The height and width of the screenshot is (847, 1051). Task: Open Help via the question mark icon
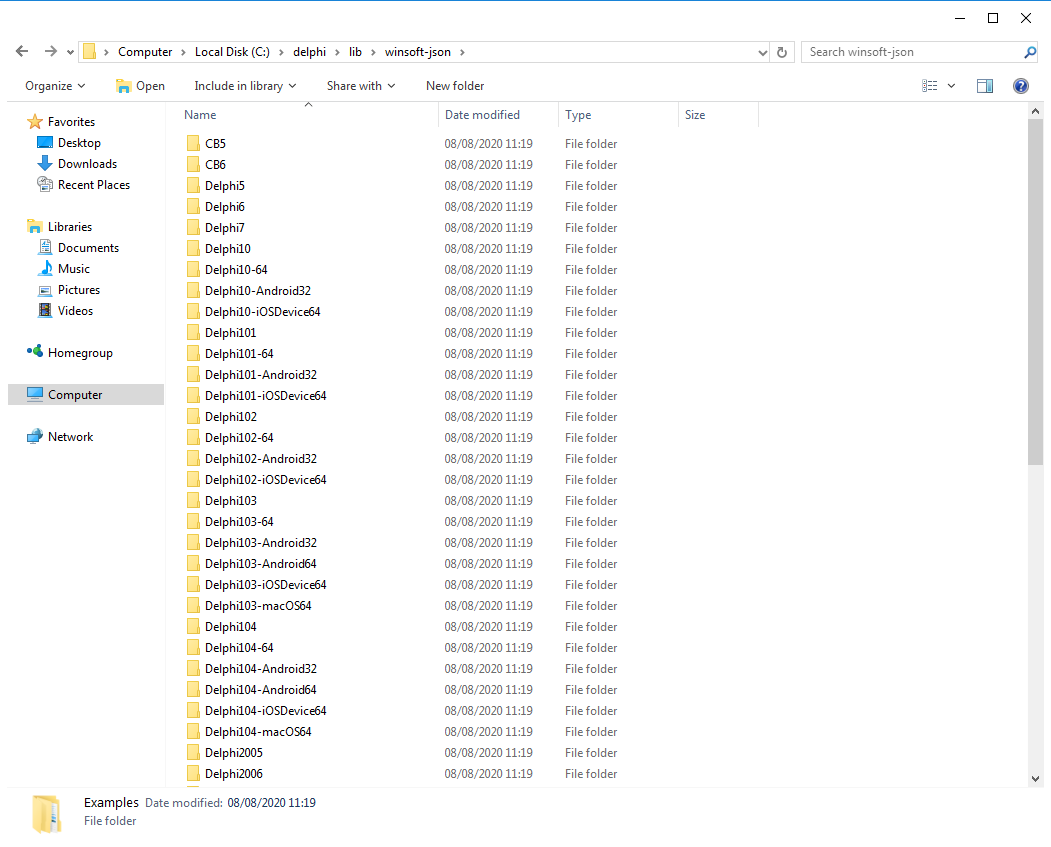click(1021, 86)
